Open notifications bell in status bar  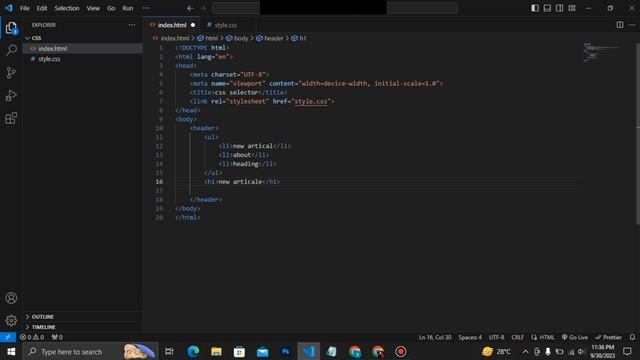click(632, 337)
